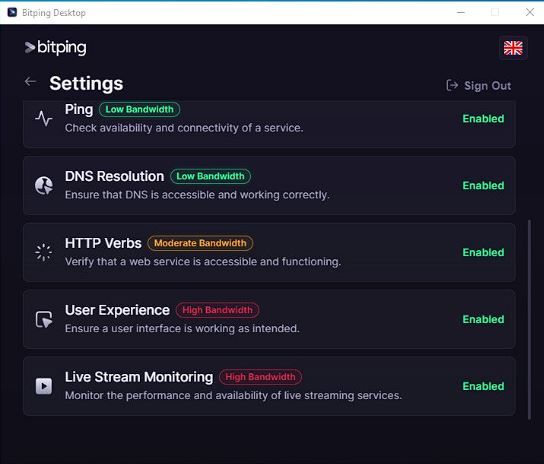
Task: Click 'Ensure a user interface is working' description
Action: coord(182,329)
